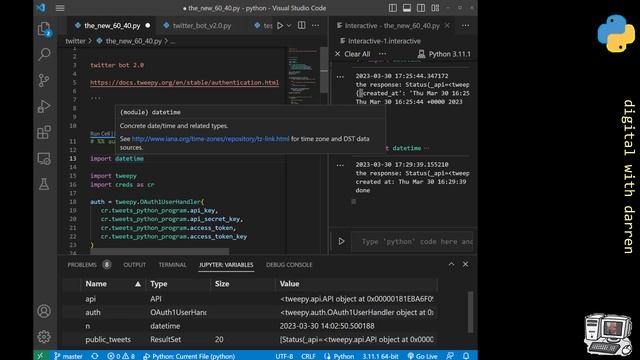Start Go Live server in status bar
The width and height of the screenshot is (640, 360).
tap(422, 356)
